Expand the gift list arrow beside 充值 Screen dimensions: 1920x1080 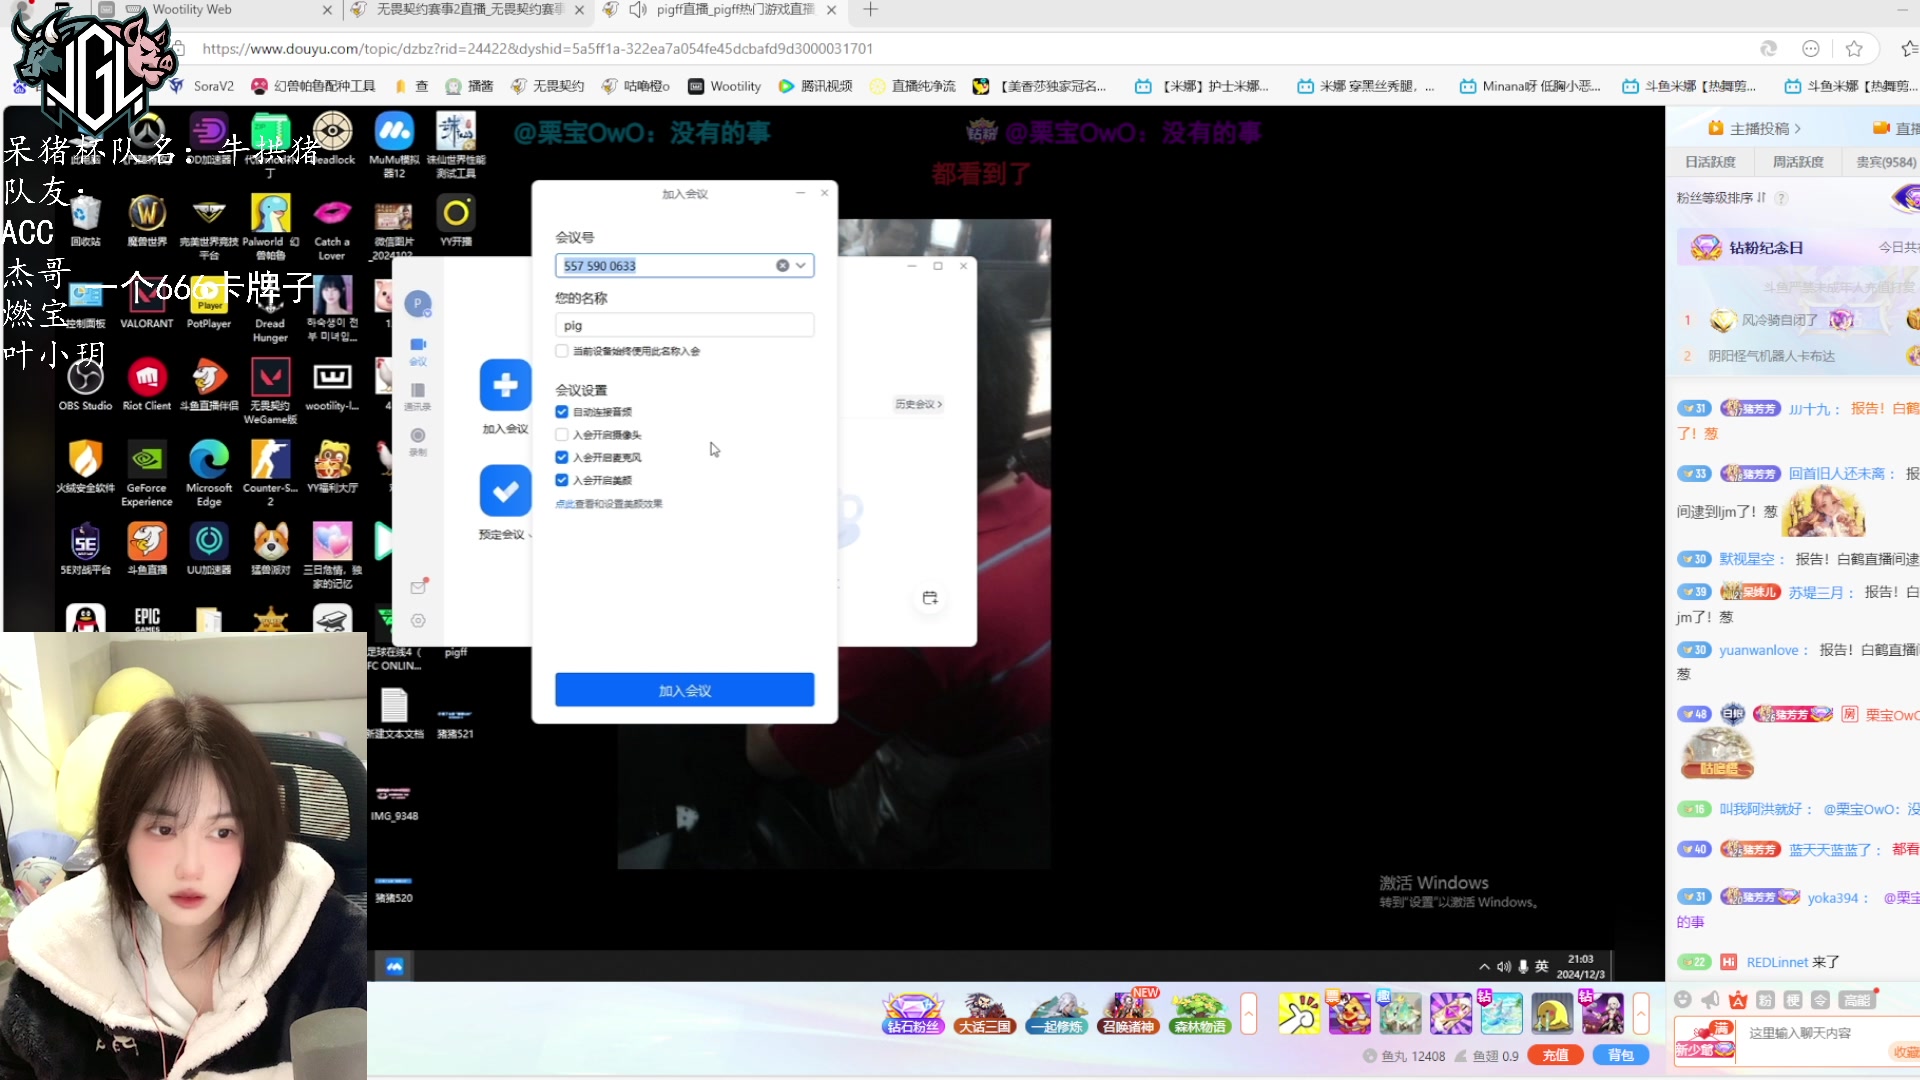click(1641, 1014)
